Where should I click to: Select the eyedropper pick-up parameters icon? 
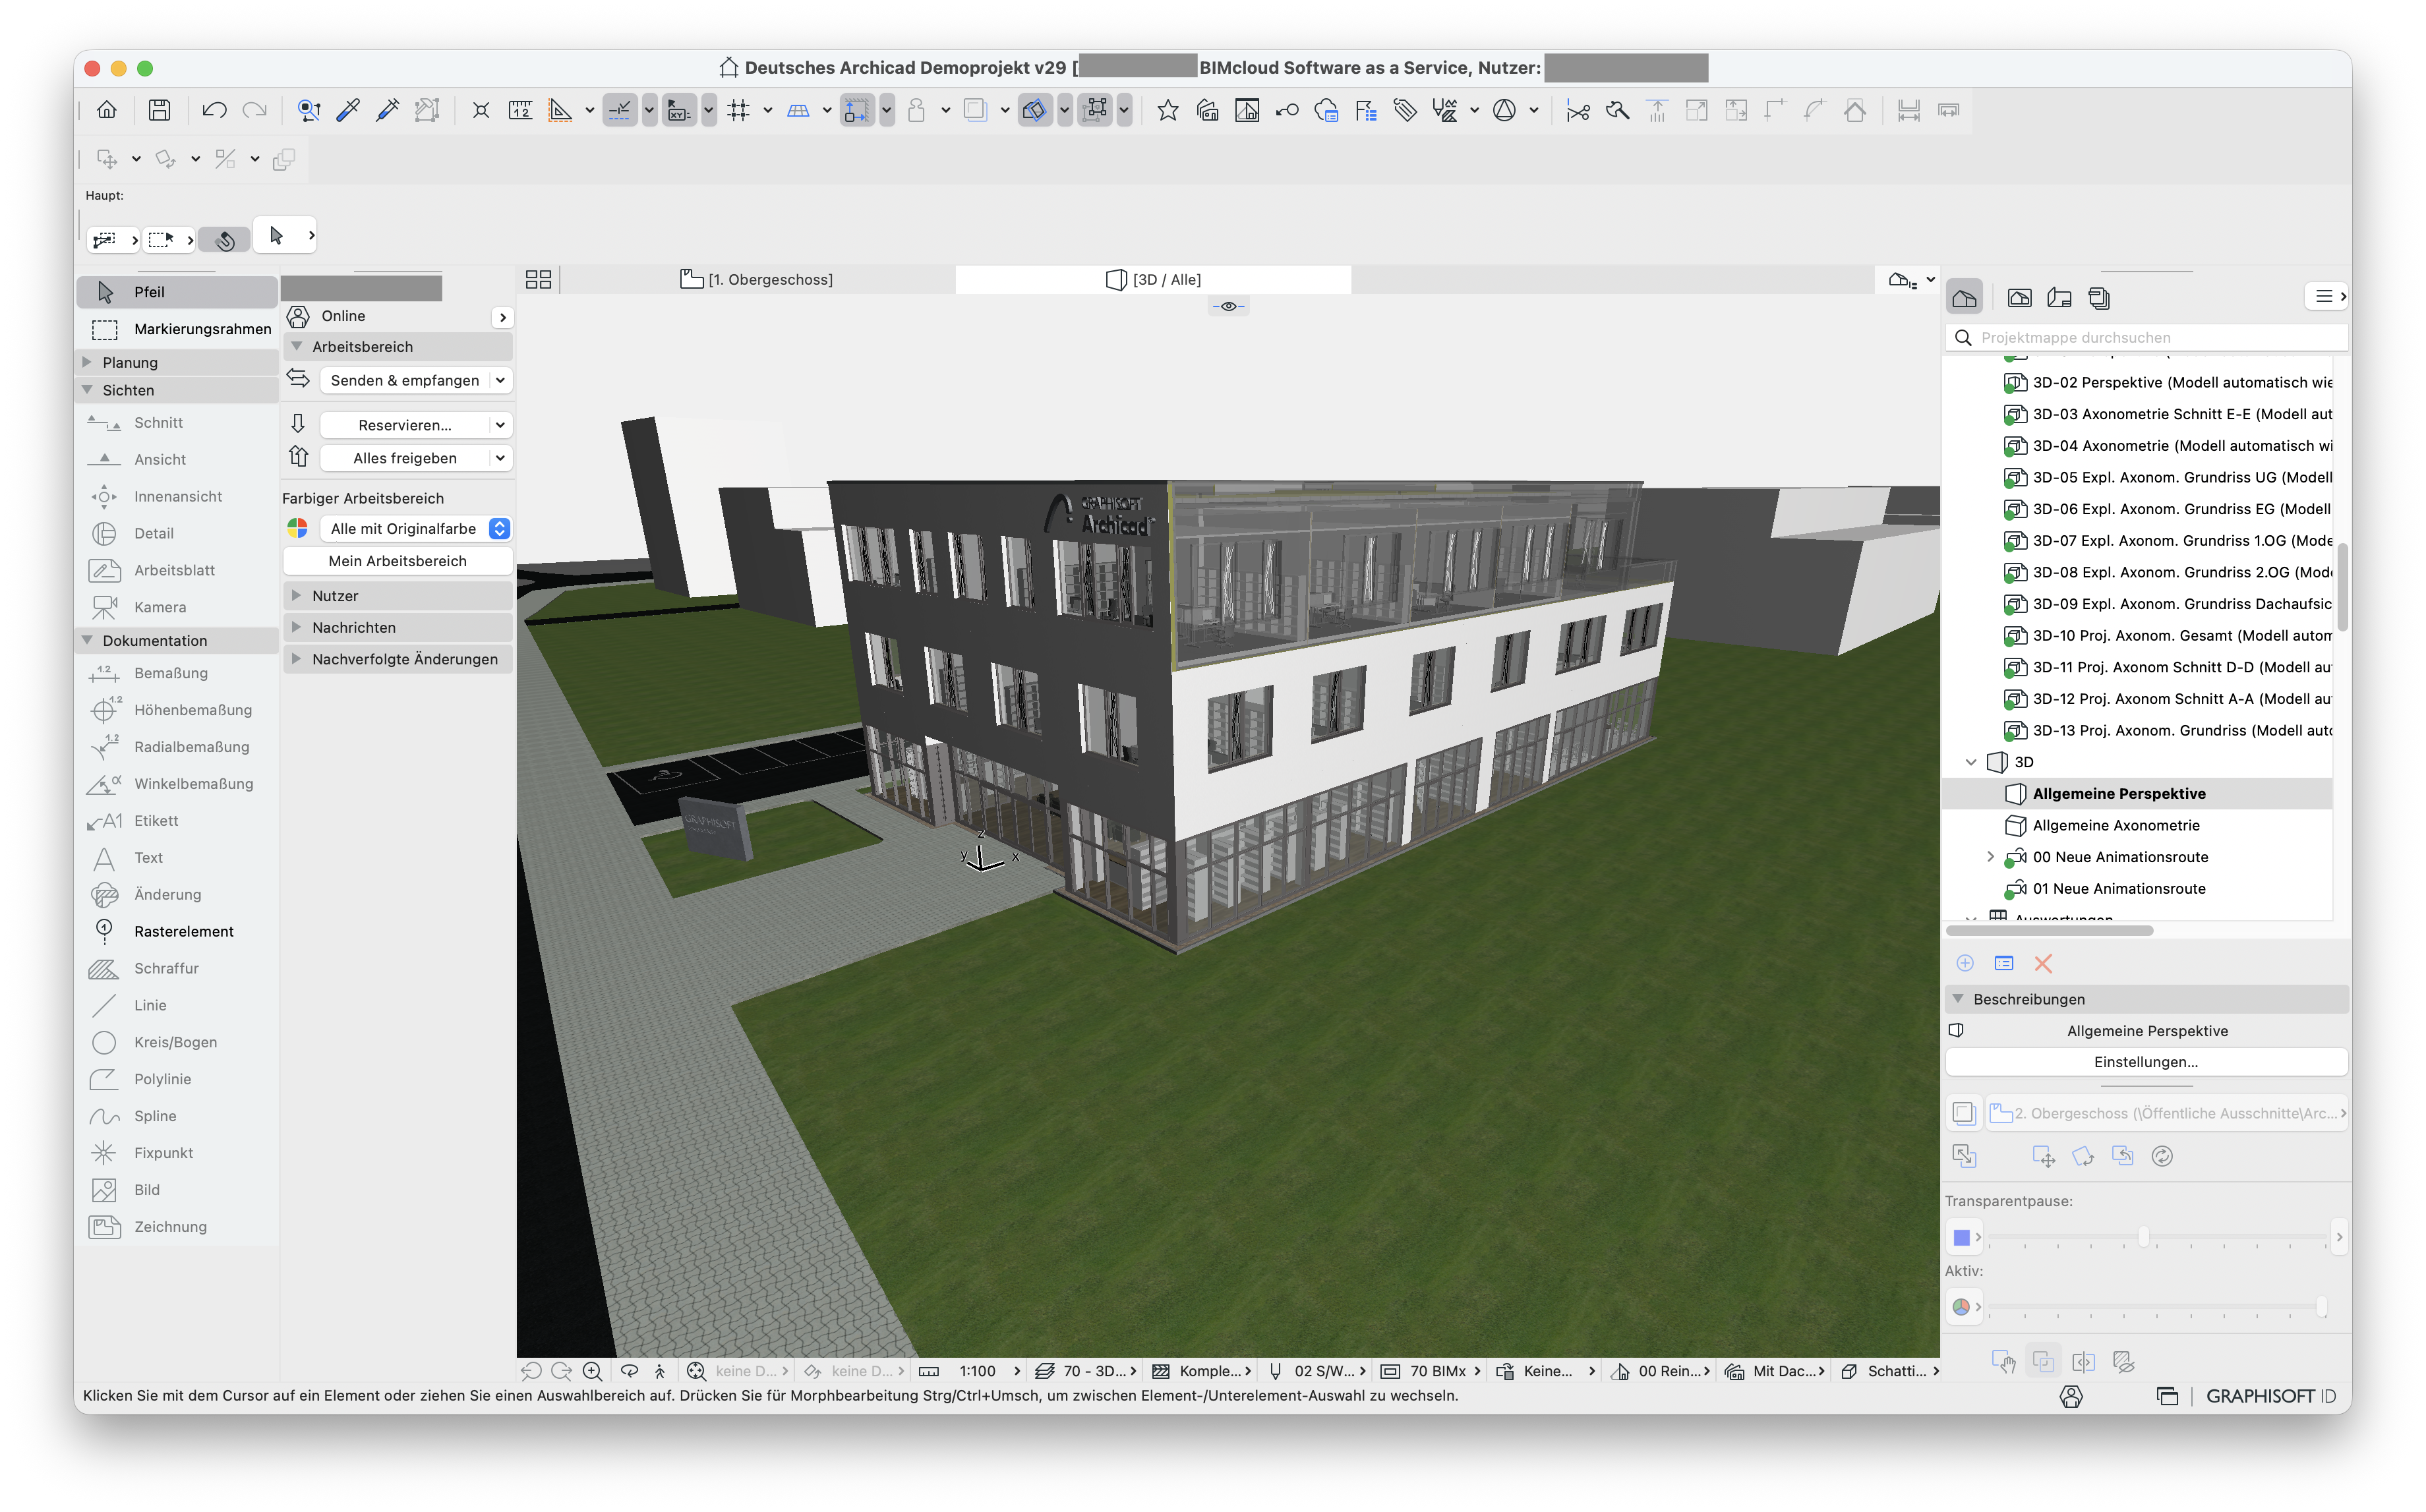point(348,110)
